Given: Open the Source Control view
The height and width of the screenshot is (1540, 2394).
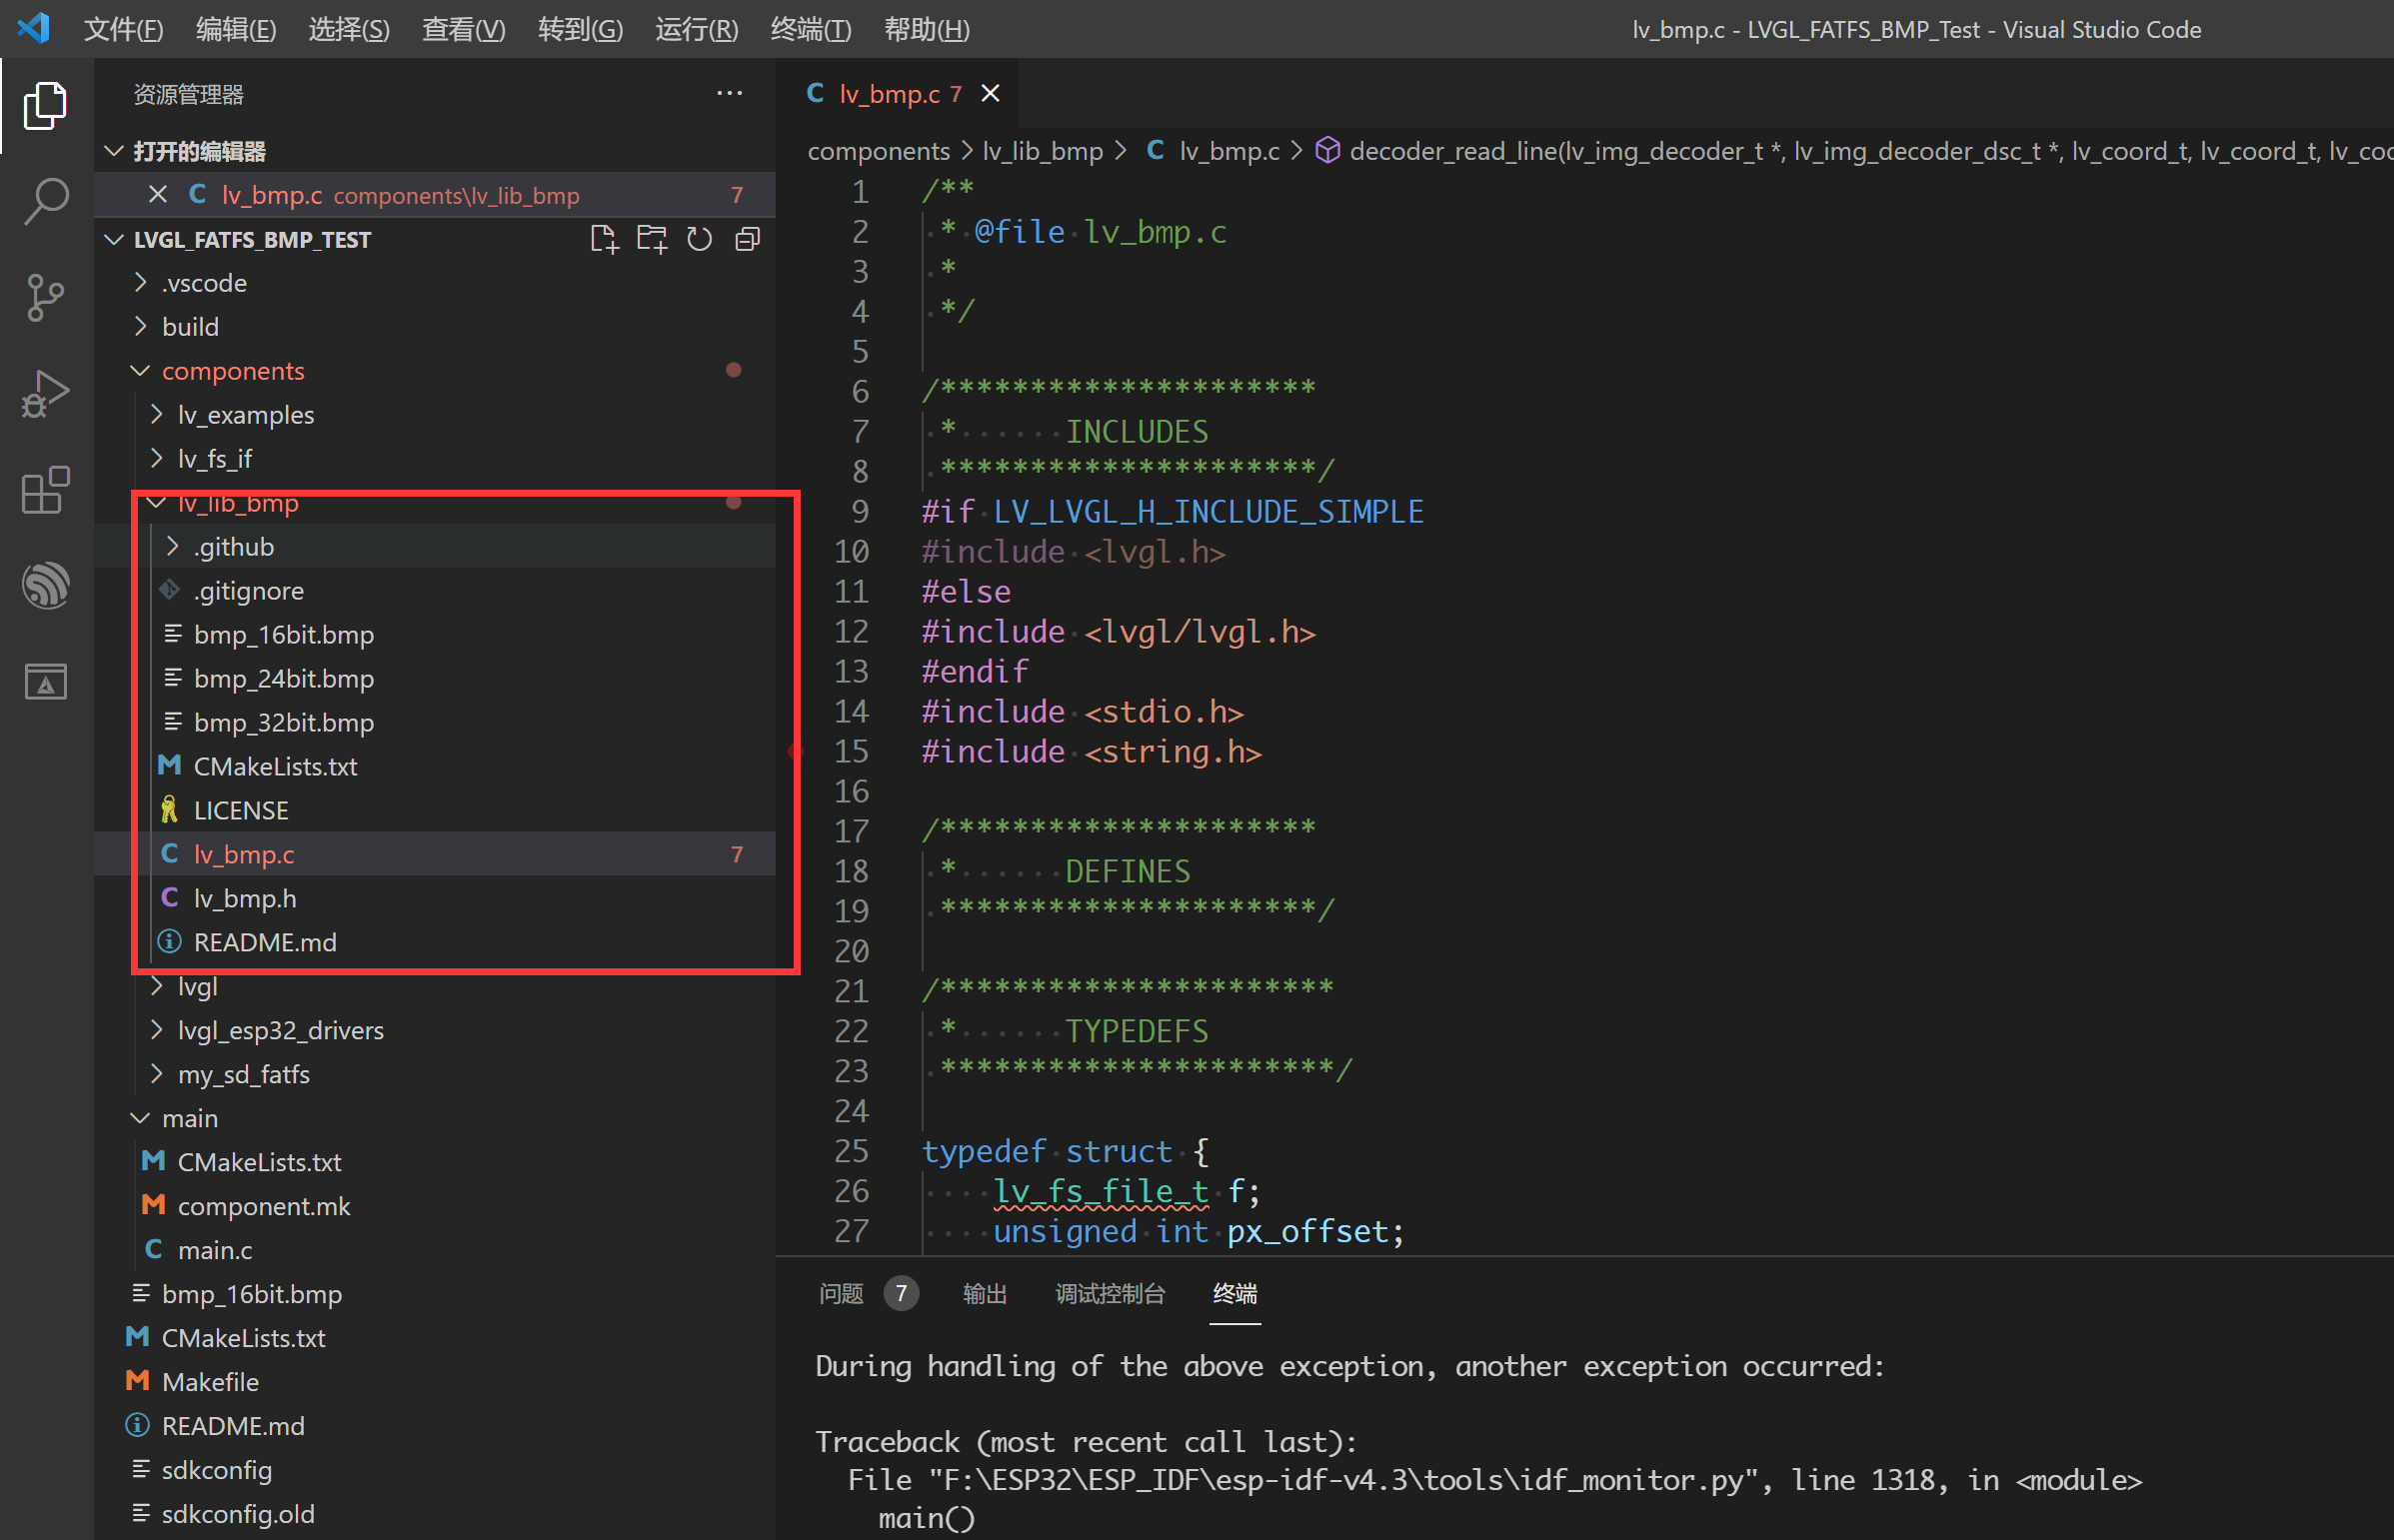Looking at the screenshot, I should coord(46,297).
